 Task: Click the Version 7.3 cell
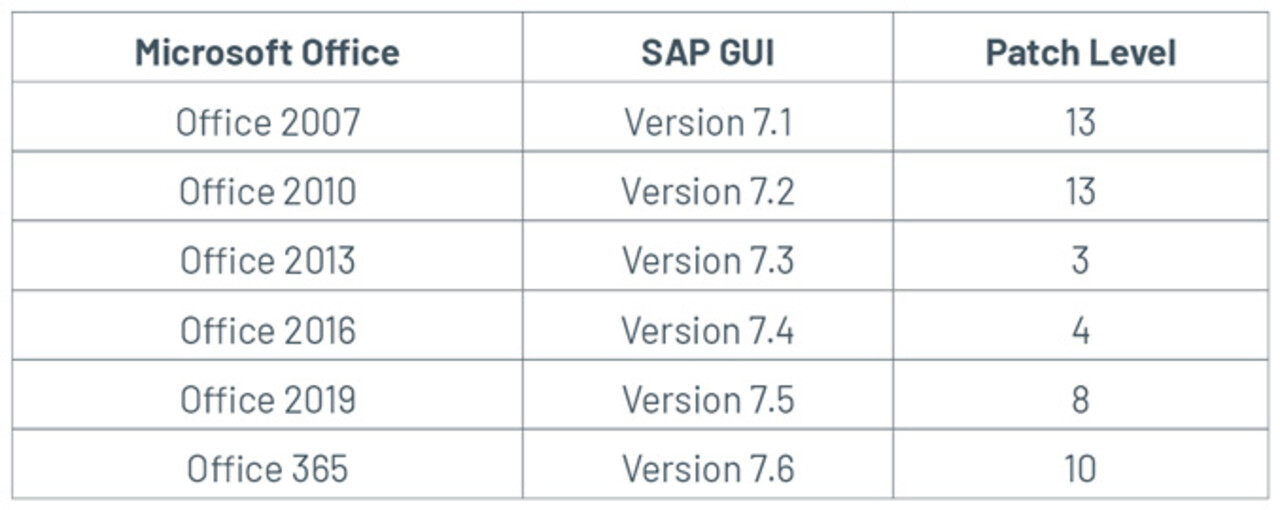(707, 260)
